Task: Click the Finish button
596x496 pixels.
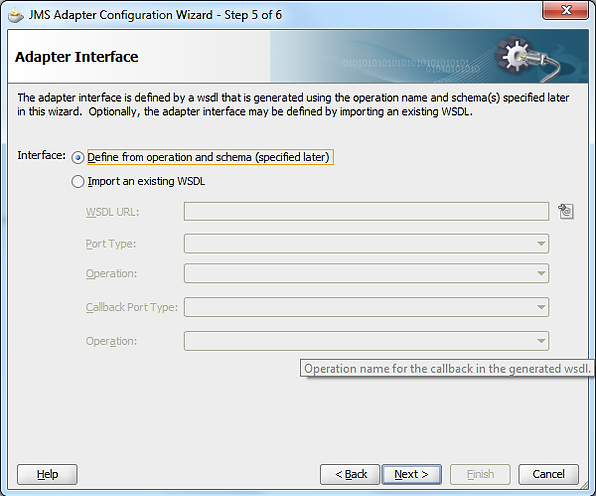Action: 480,474
